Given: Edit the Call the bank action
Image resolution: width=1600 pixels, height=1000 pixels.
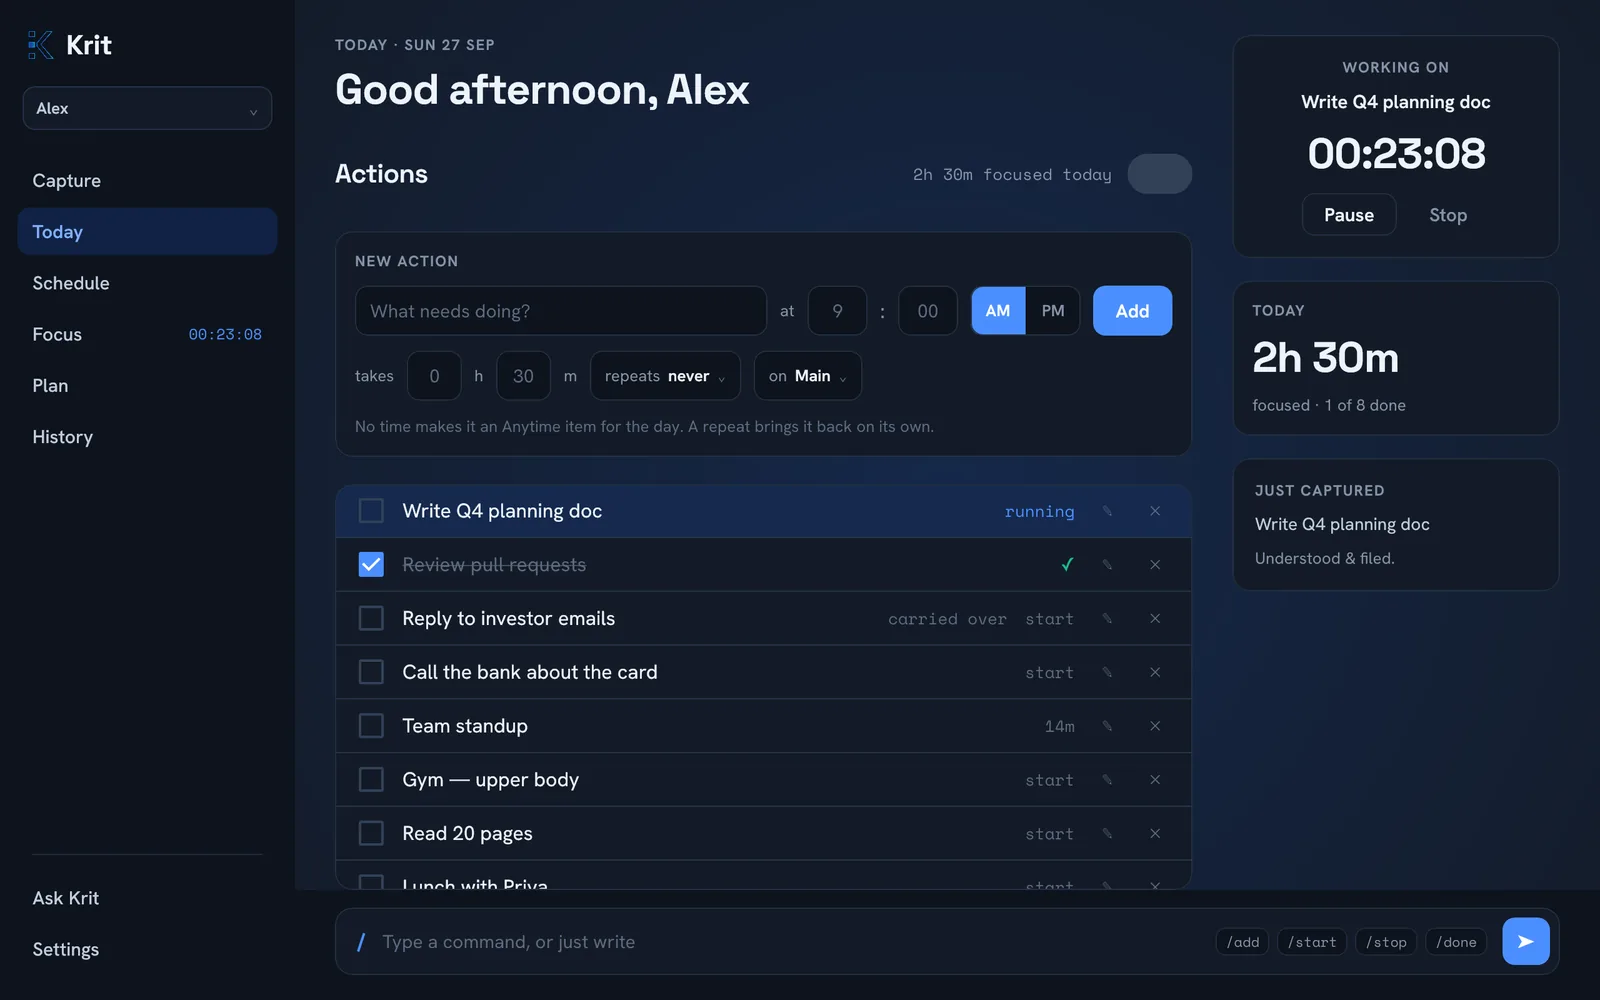Looking at the screenshot, I should coord(1107,672).
